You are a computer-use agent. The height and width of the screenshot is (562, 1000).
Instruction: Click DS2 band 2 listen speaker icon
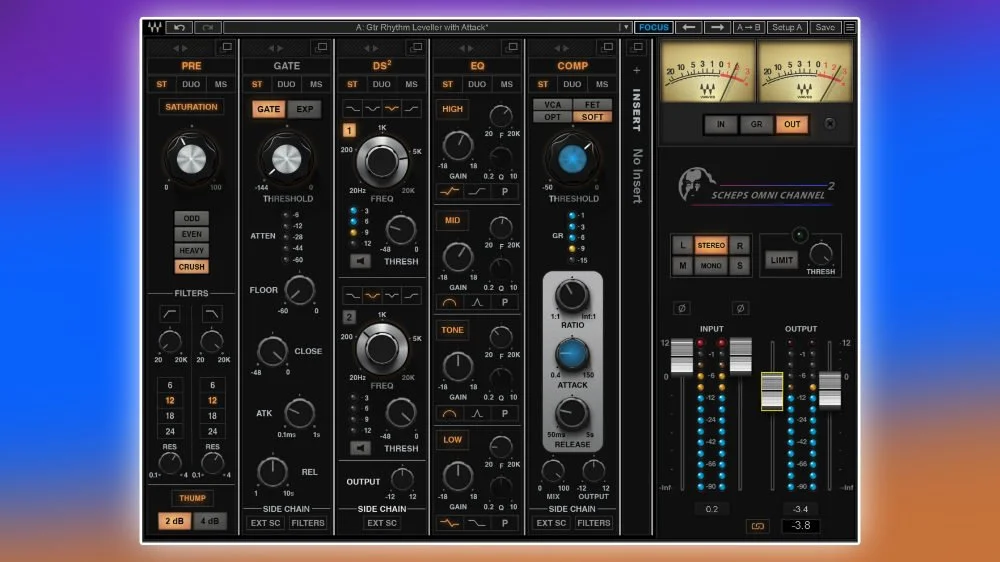[360, 448]
